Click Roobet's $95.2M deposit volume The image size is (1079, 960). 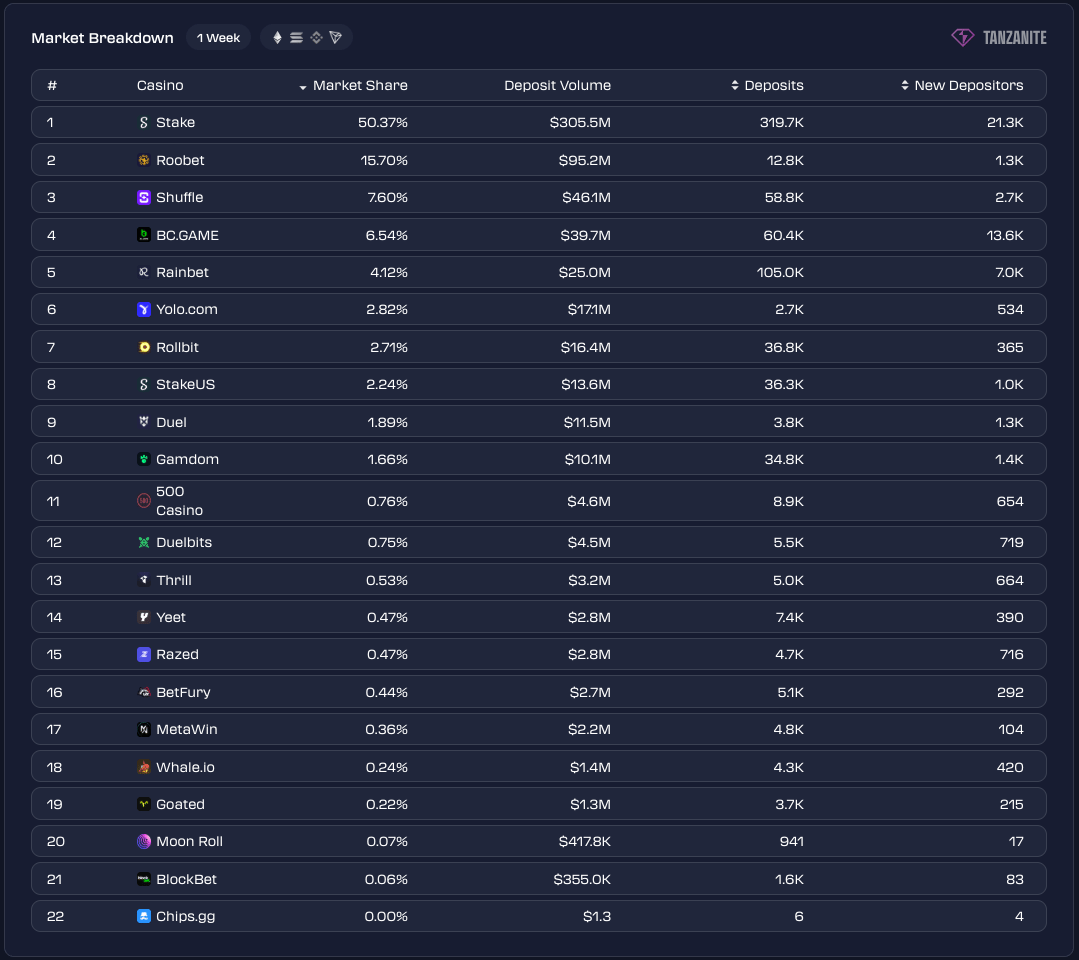(x=584, y=160)
